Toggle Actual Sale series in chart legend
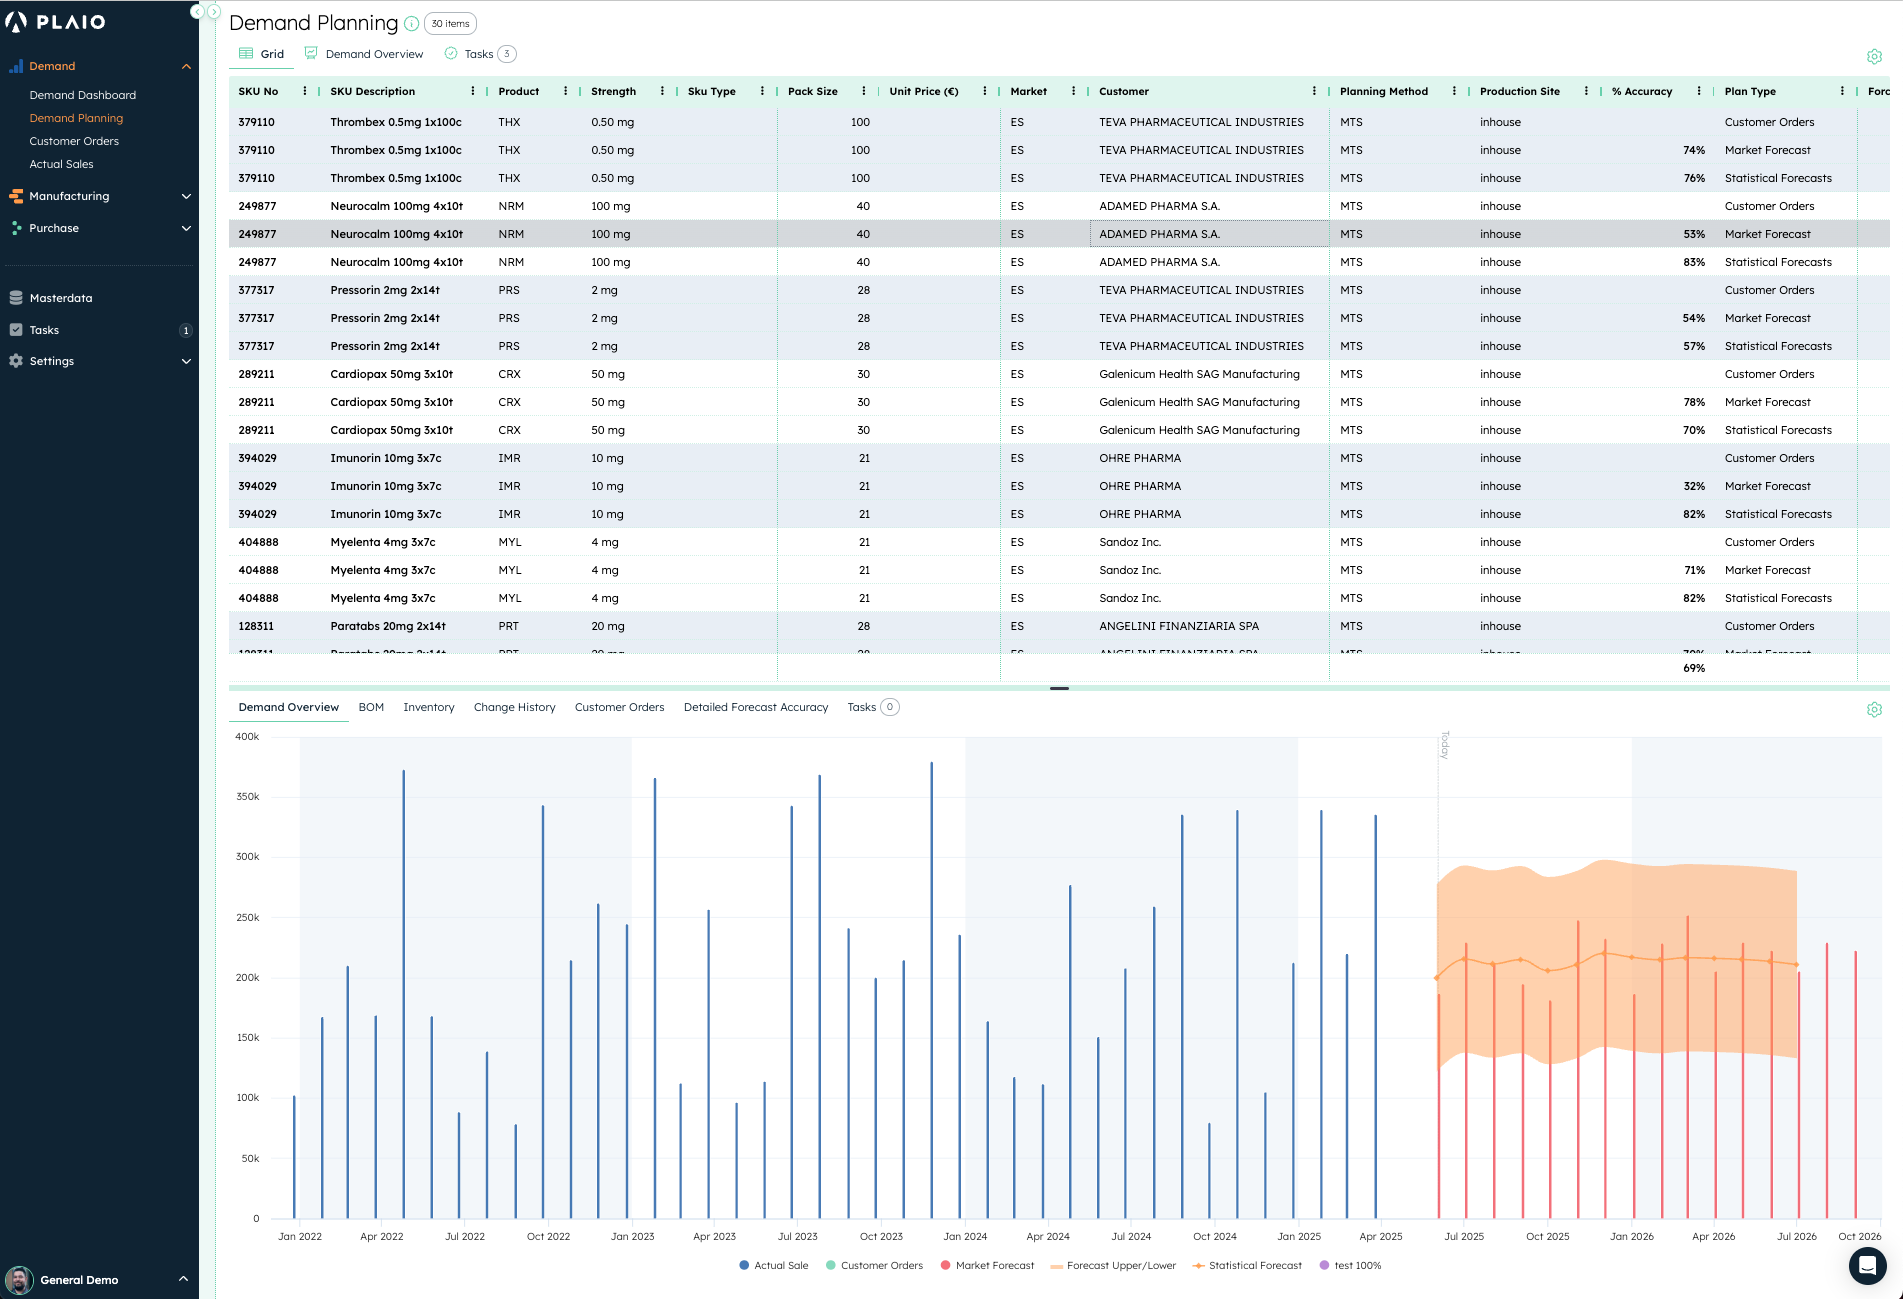 (773, 1266)
